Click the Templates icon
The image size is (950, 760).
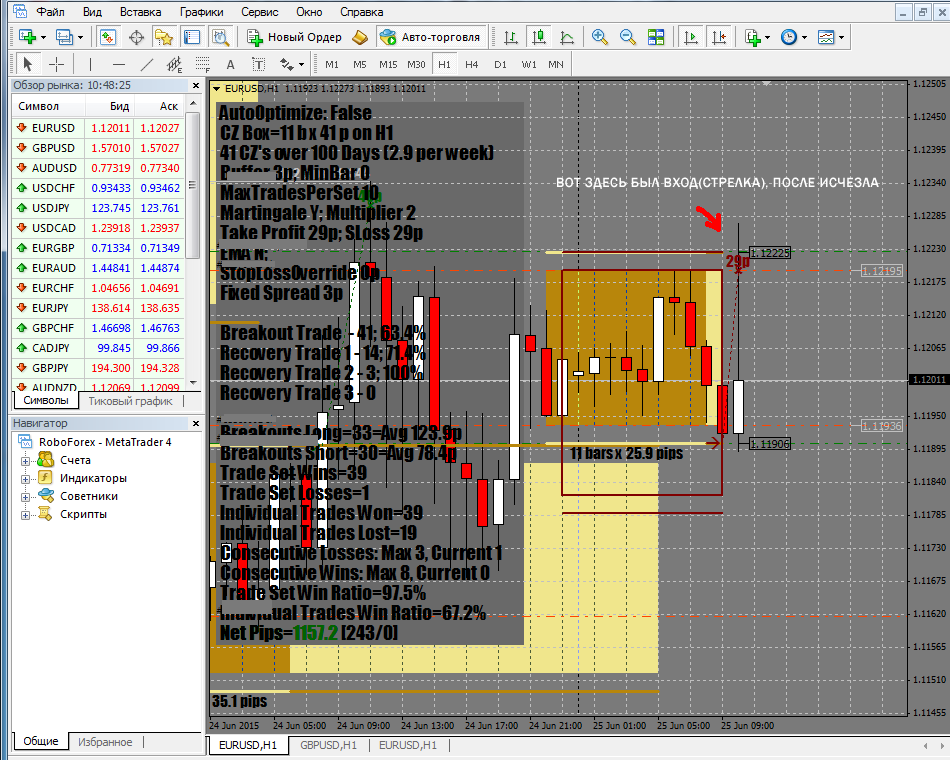tap(826, 37)
